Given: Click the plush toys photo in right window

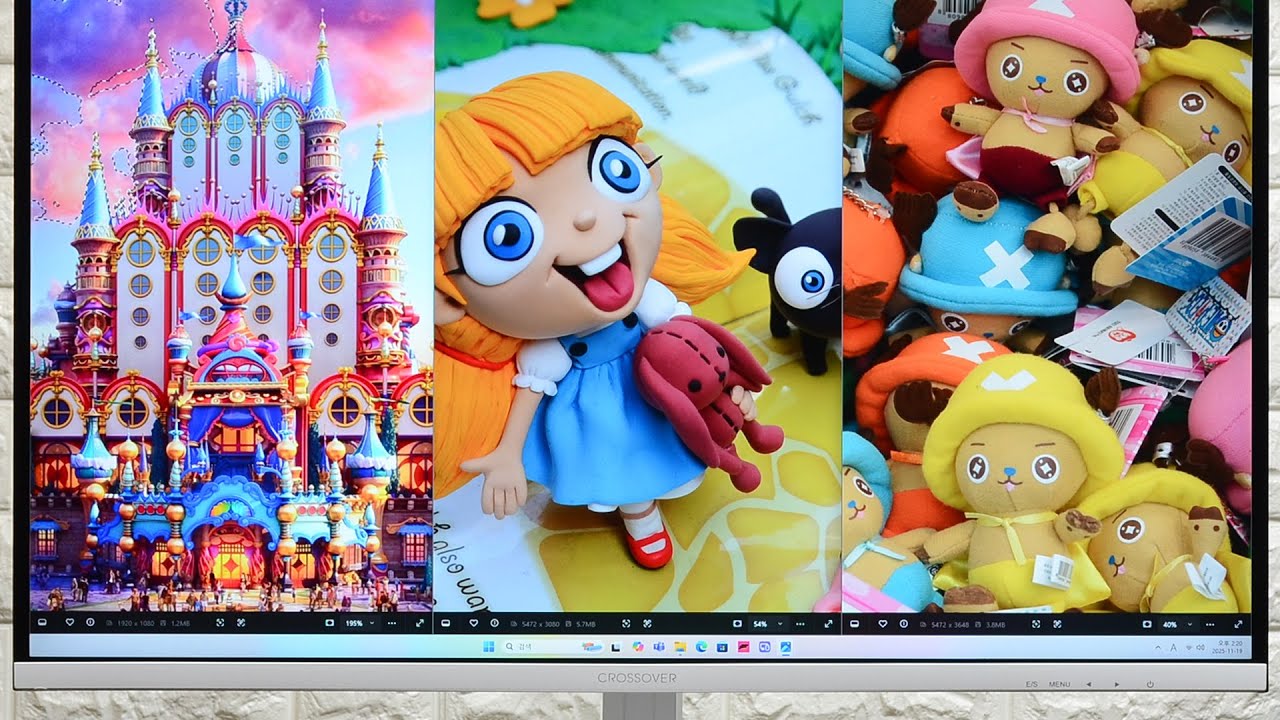Looking at the screenshot, I should [1046, 305].
